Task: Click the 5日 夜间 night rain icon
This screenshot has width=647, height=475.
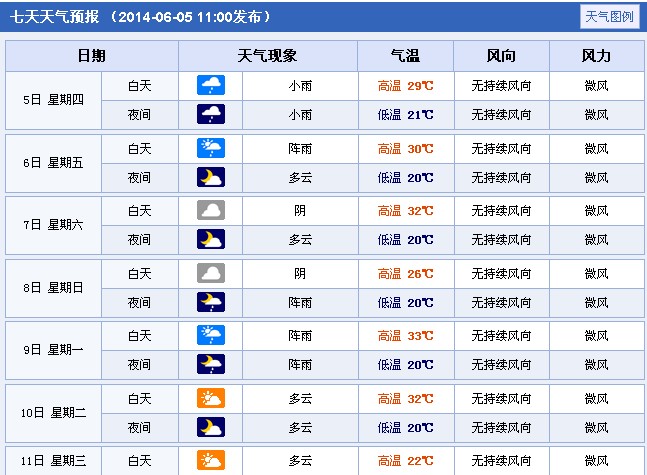Action: coord(211,115)
